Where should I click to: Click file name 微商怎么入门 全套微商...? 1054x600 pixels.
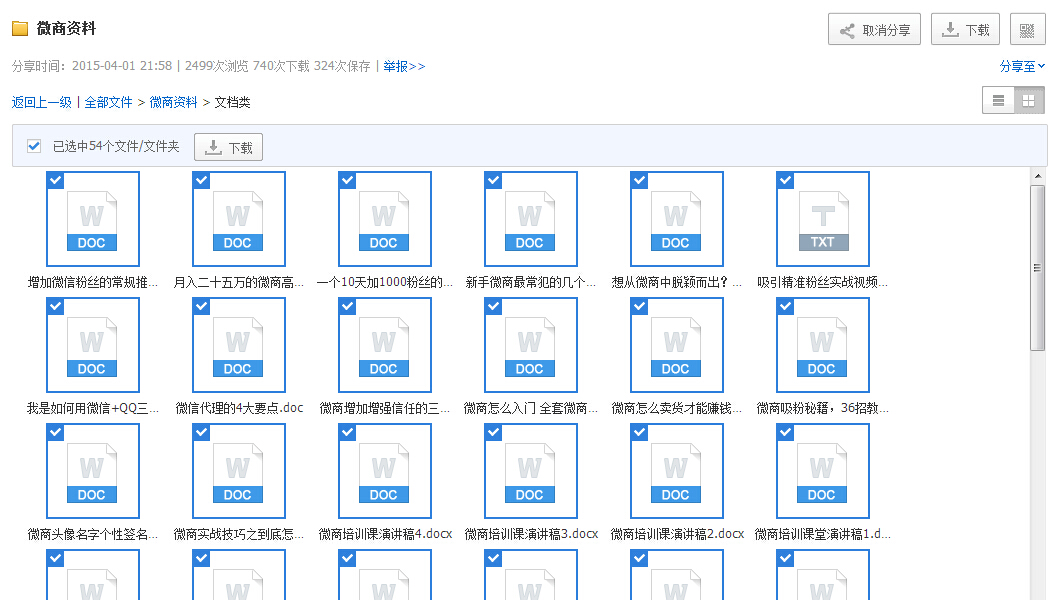tap(530, 408)
